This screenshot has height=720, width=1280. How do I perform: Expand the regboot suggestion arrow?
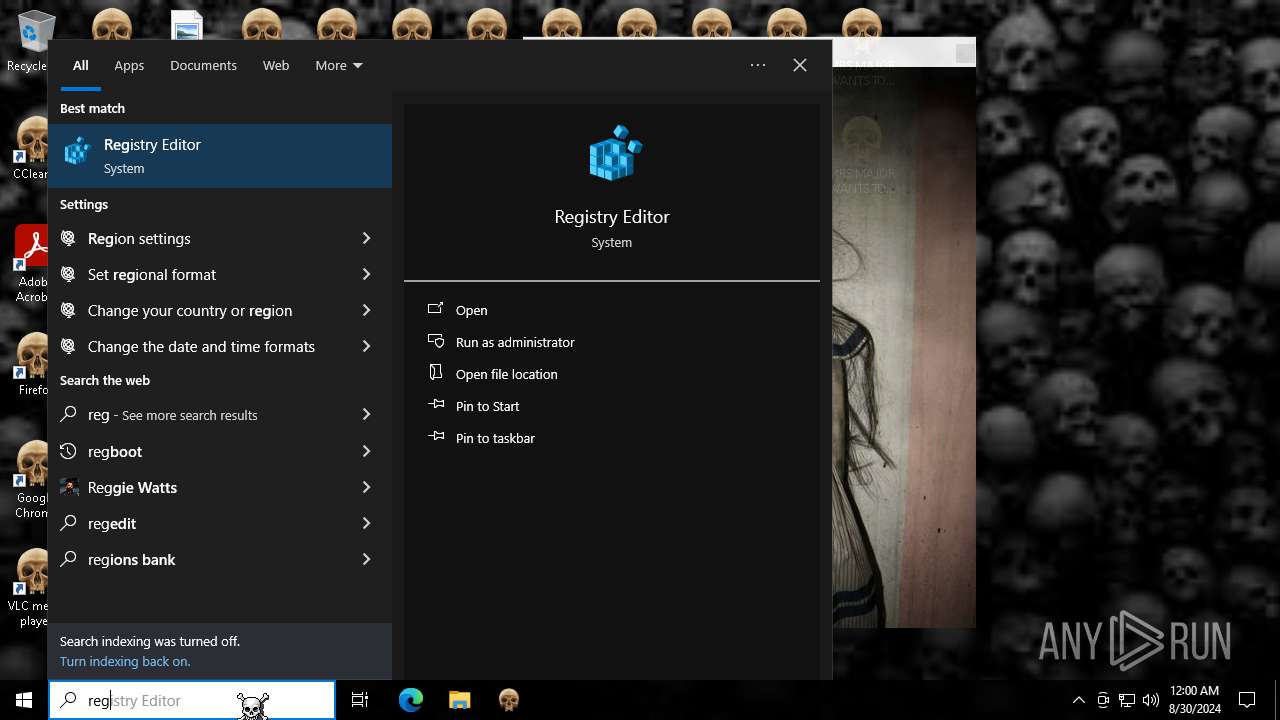click(x=366, y=451)
